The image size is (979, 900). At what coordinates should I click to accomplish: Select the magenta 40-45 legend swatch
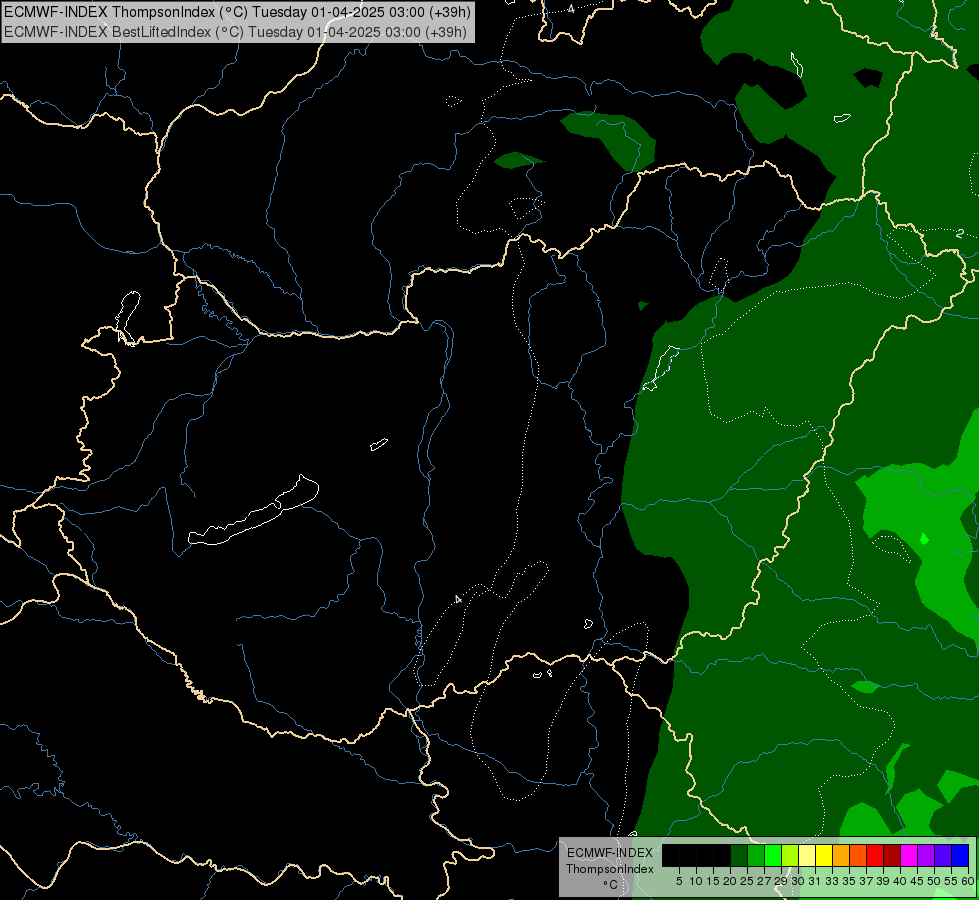tap(909, 855)
